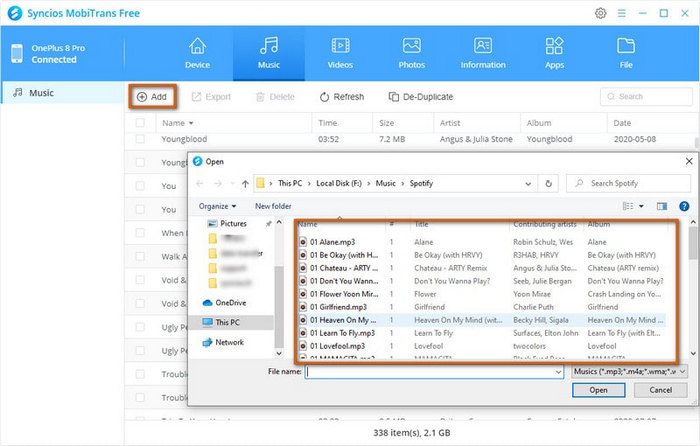The height and width of the screenshot is (446, 700).
Task: Toggle the preview pane icon
Action: pos(662,206)
